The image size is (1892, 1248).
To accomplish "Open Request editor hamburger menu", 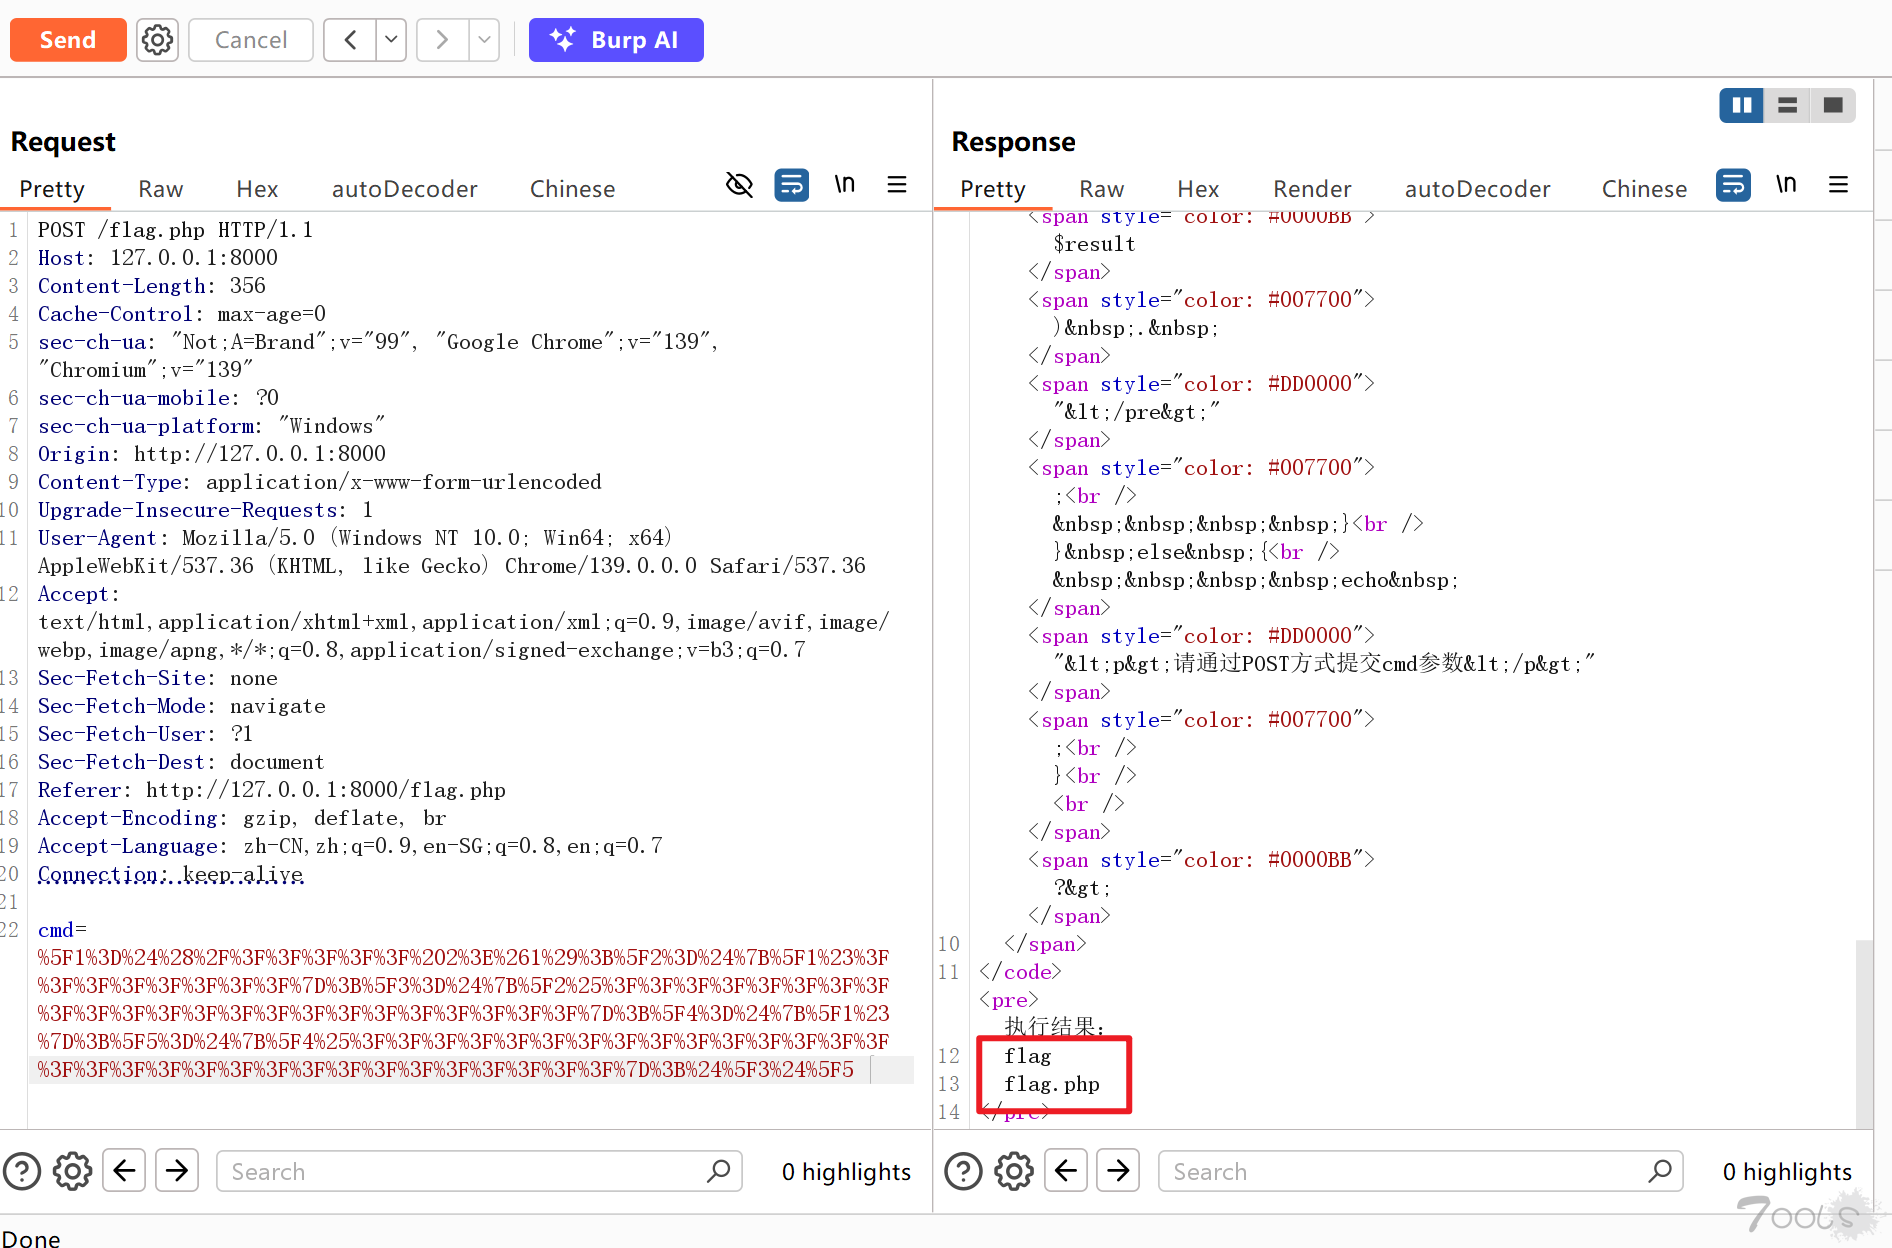I will click(897, 185).
